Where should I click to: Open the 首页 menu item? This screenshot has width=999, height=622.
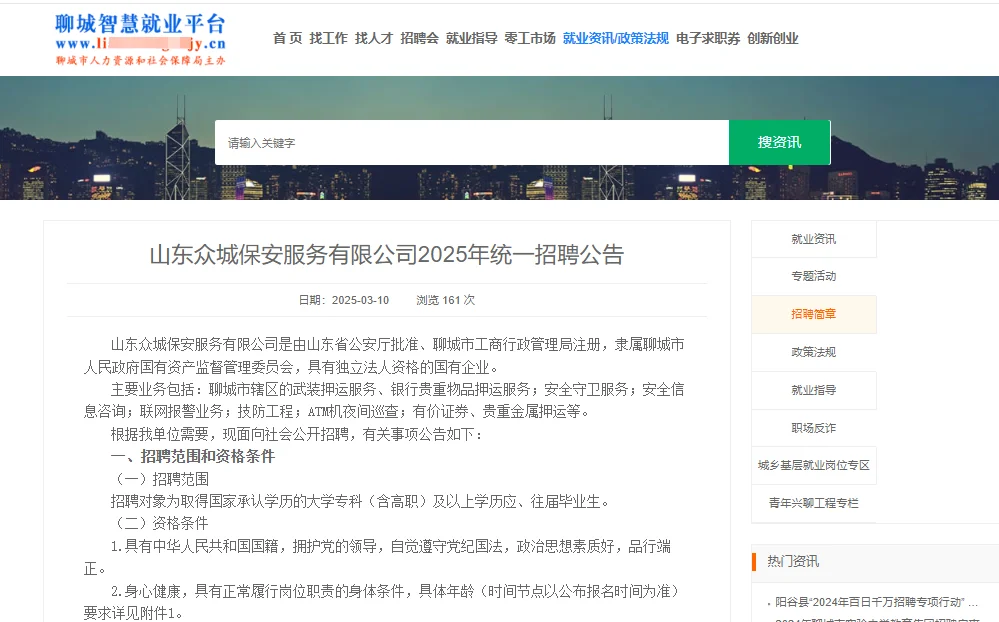pos(286,39)
